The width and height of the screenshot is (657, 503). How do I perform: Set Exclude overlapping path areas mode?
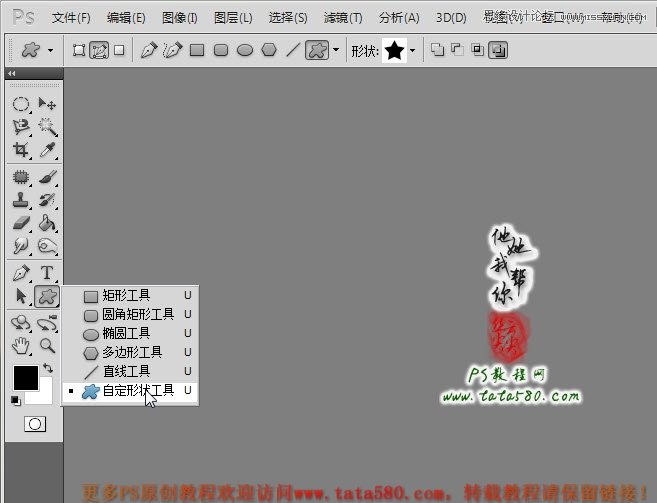pyautogui.click(x=498, y=50)
